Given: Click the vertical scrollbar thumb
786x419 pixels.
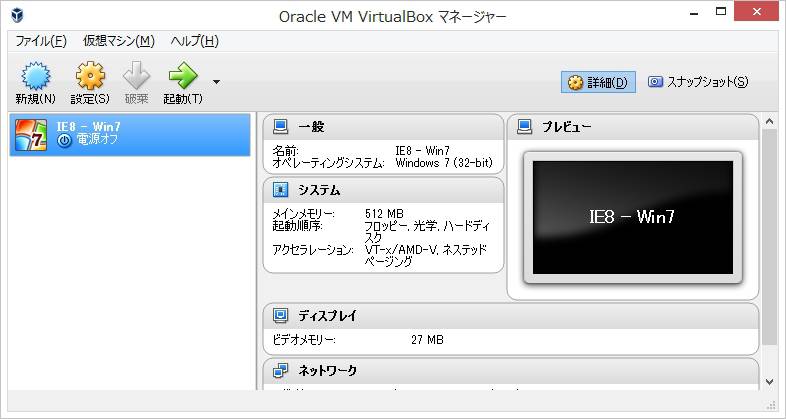Looking at the screenshot, I should (x=769, y=237).
